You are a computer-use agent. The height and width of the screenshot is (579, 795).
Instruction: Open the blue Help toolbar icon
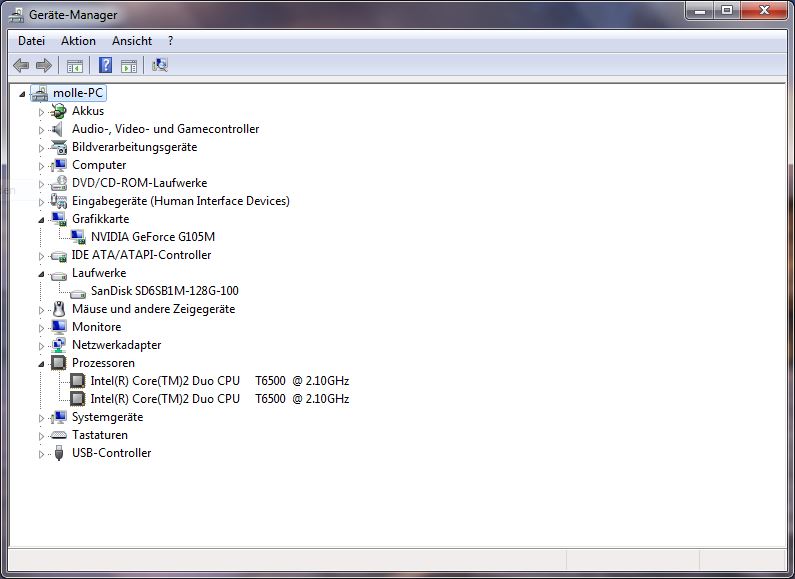(x=105, y=65)
